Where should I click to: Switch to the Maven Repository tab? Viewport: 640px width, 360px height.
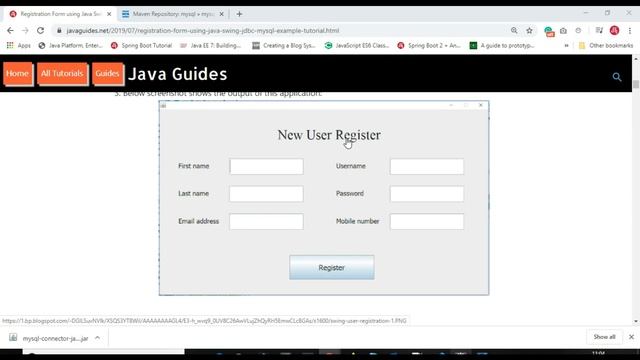point(173,14)
